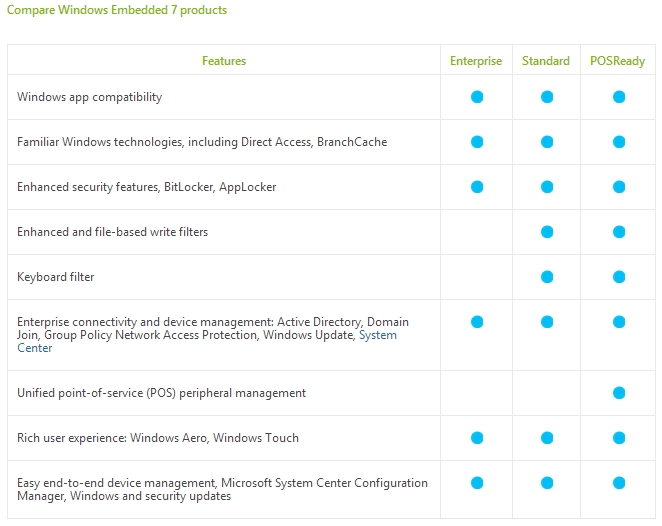This screenshot has width=662, height=526.
Task: Select the Features column header
Action: click(224, 61)
